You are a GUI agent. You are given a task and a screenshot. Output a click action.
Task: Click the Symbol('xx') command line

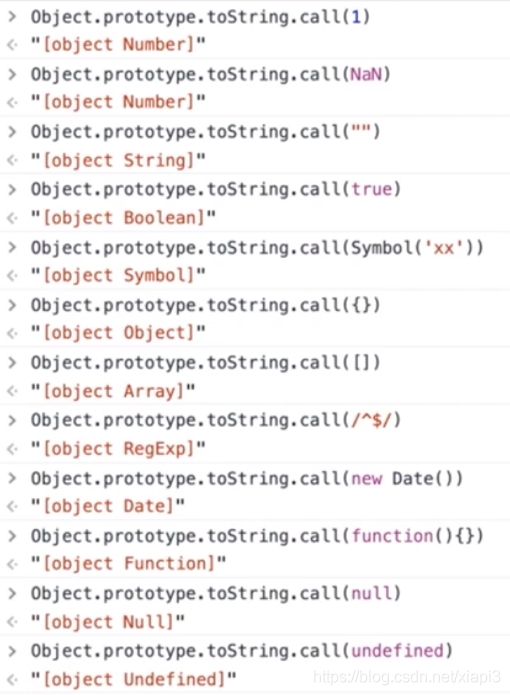click(257, 247)
